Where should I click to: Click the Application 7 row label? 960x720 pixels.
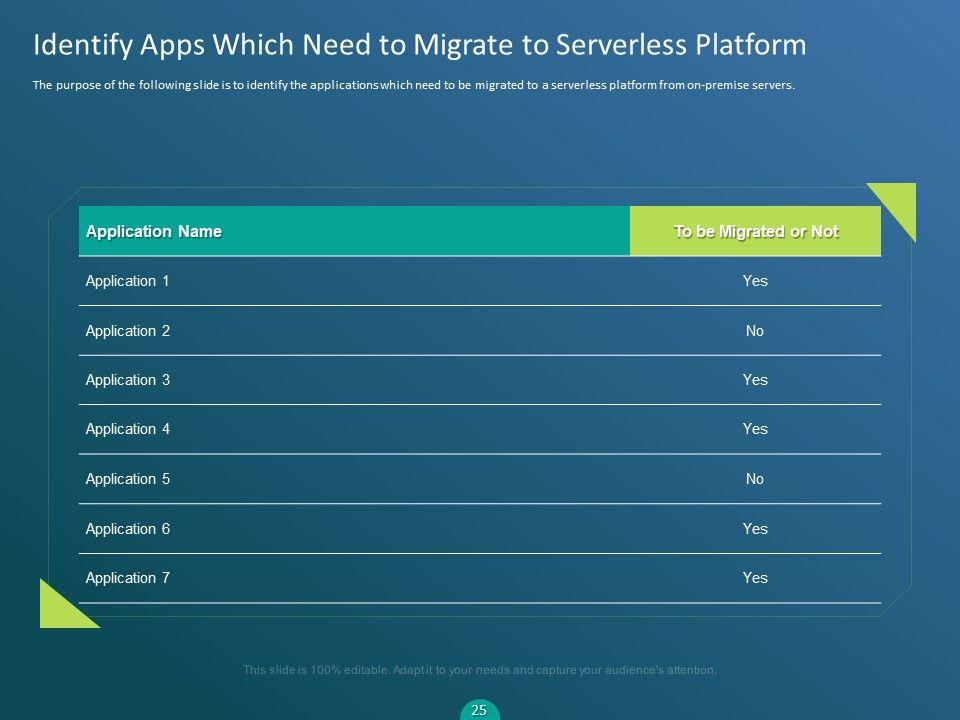click(127, 578)
